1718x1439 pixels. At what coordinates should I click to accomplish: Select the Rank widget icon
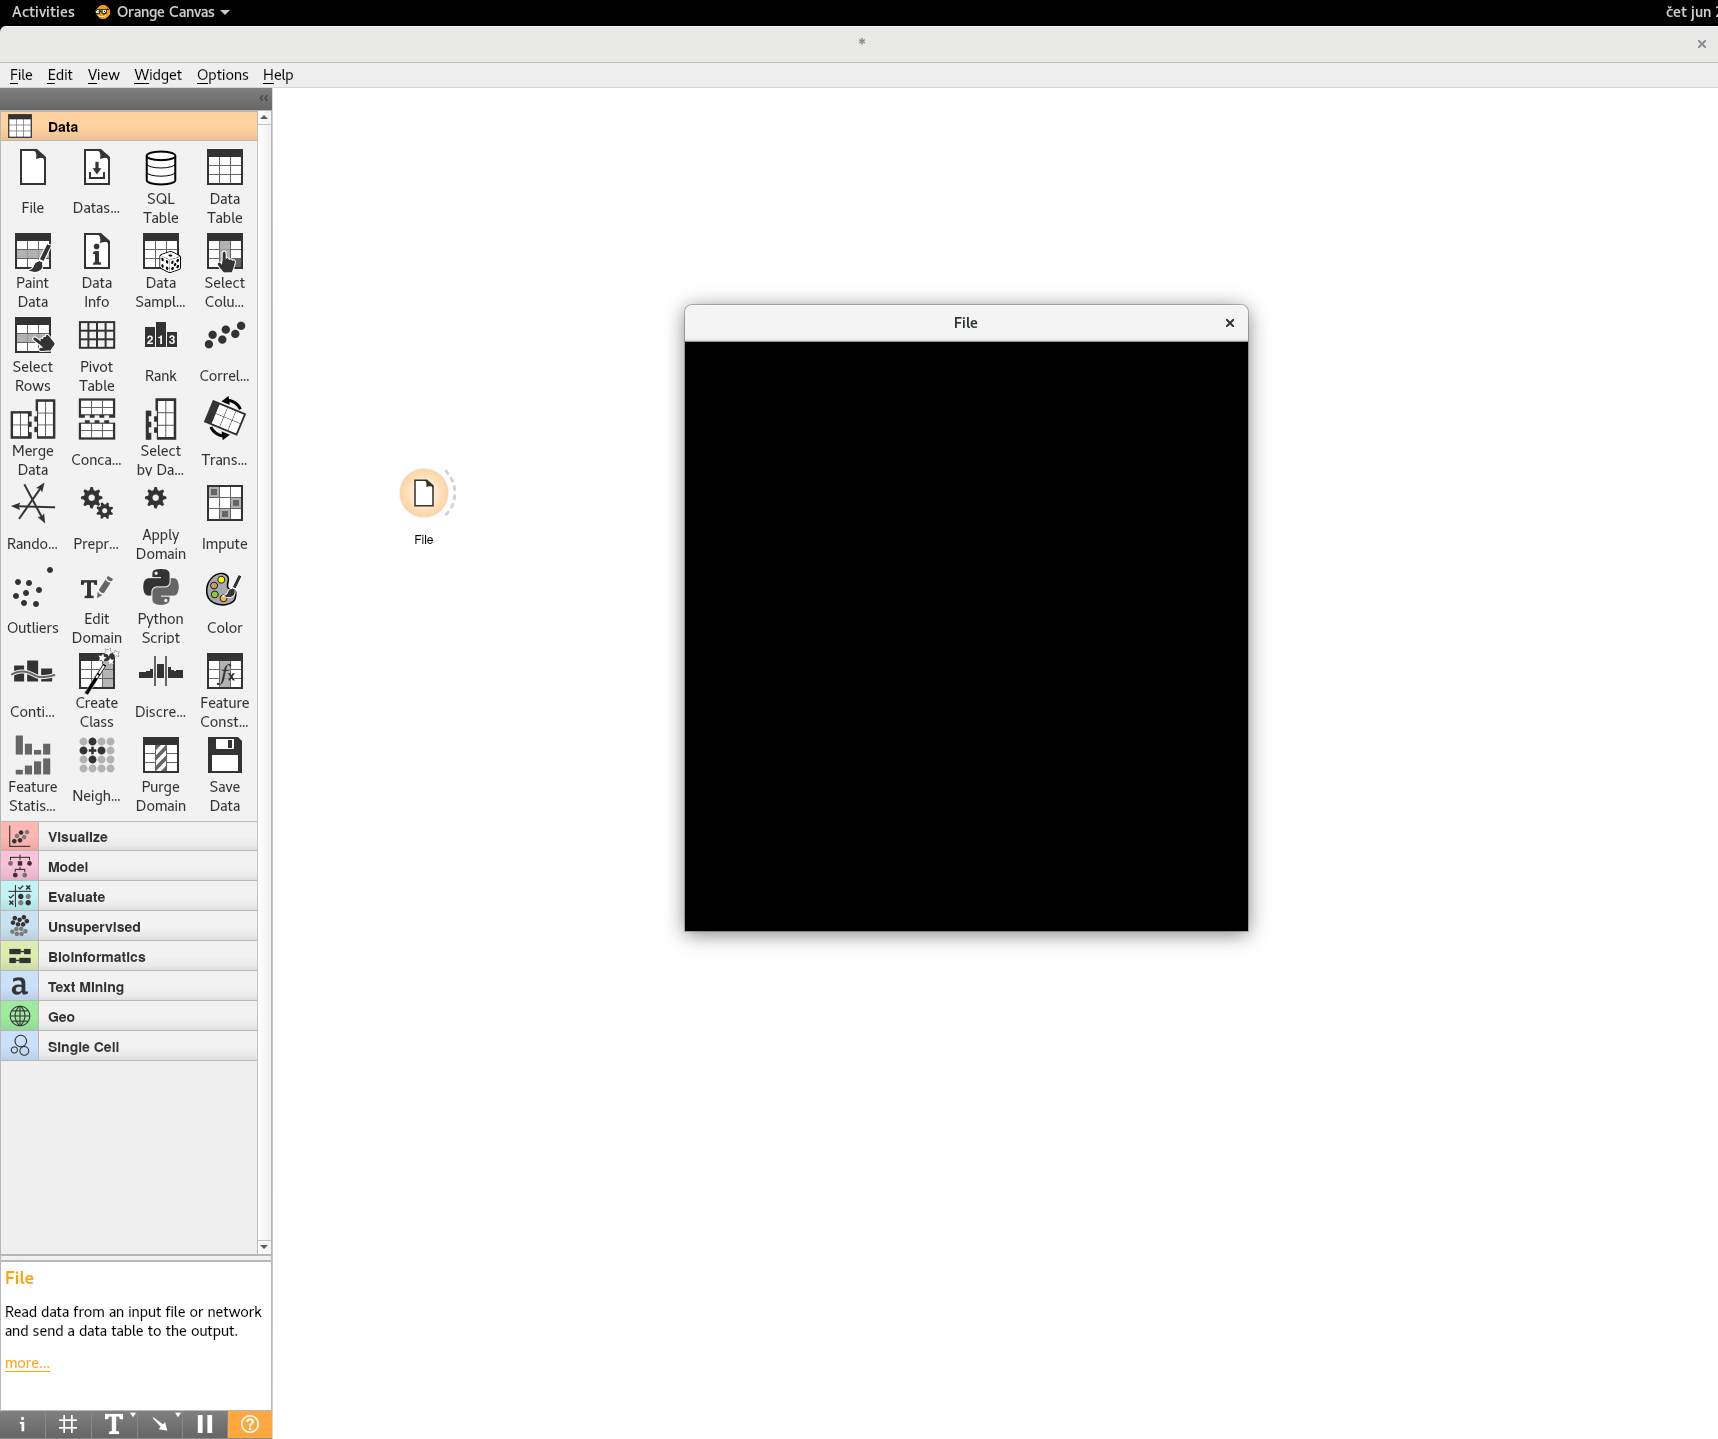(161, 336)
